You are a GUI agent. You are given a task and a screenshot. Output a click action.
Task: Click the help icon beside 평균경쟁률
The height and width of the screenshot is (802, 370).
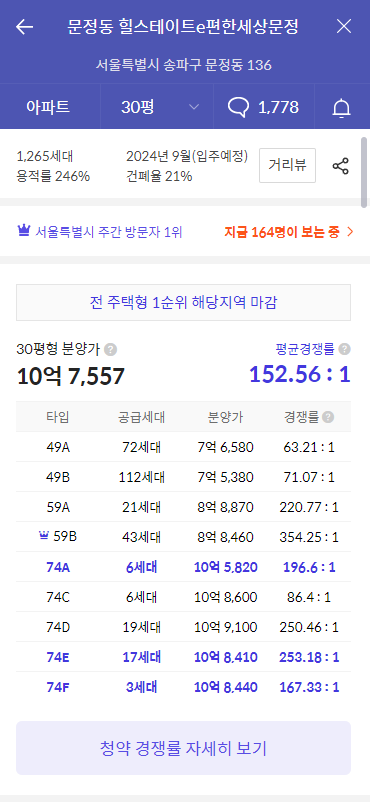[x=345, y=349]
